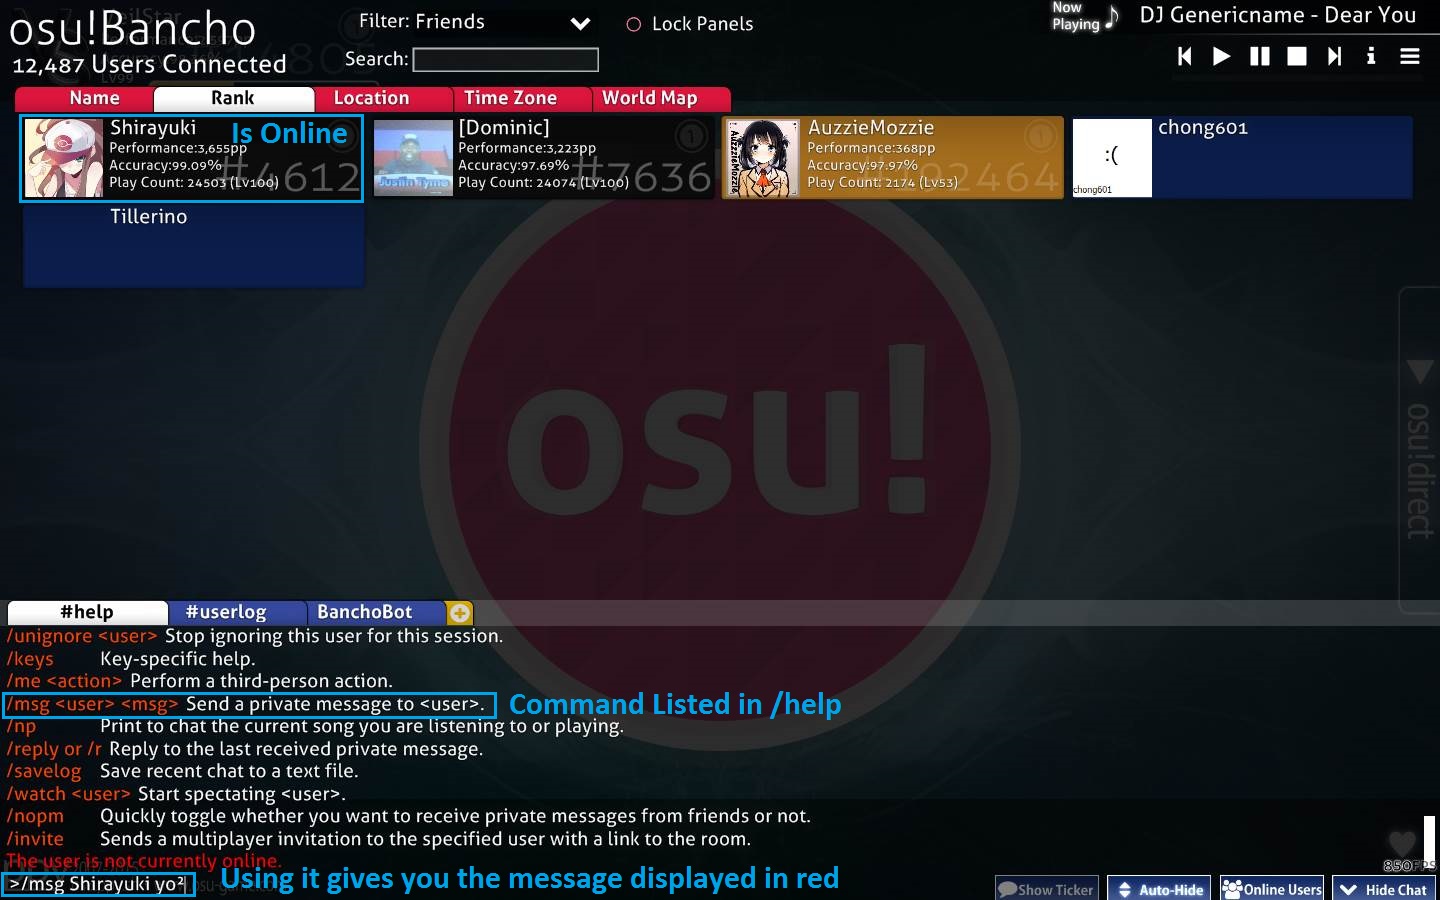Focus the user Search field
The width and height of the screenshot is (1440, 900).
505,59
